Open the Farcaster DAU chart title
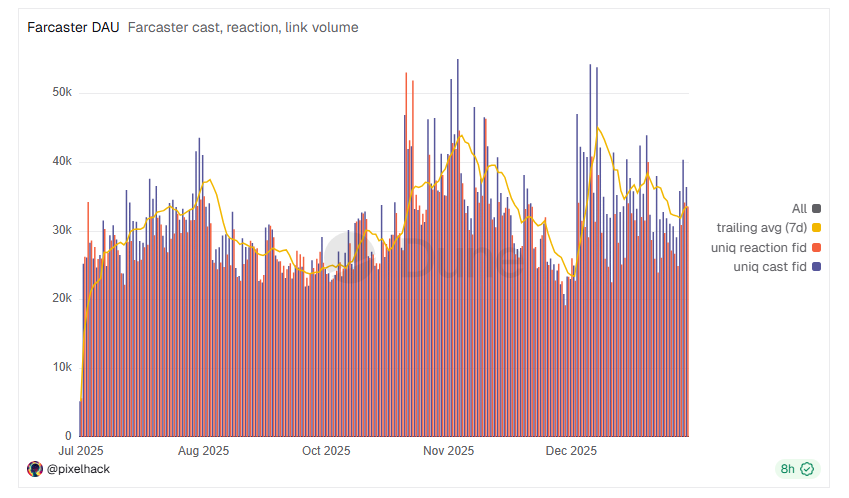Viewport: 849px width, 498px height. click(73, 27)
